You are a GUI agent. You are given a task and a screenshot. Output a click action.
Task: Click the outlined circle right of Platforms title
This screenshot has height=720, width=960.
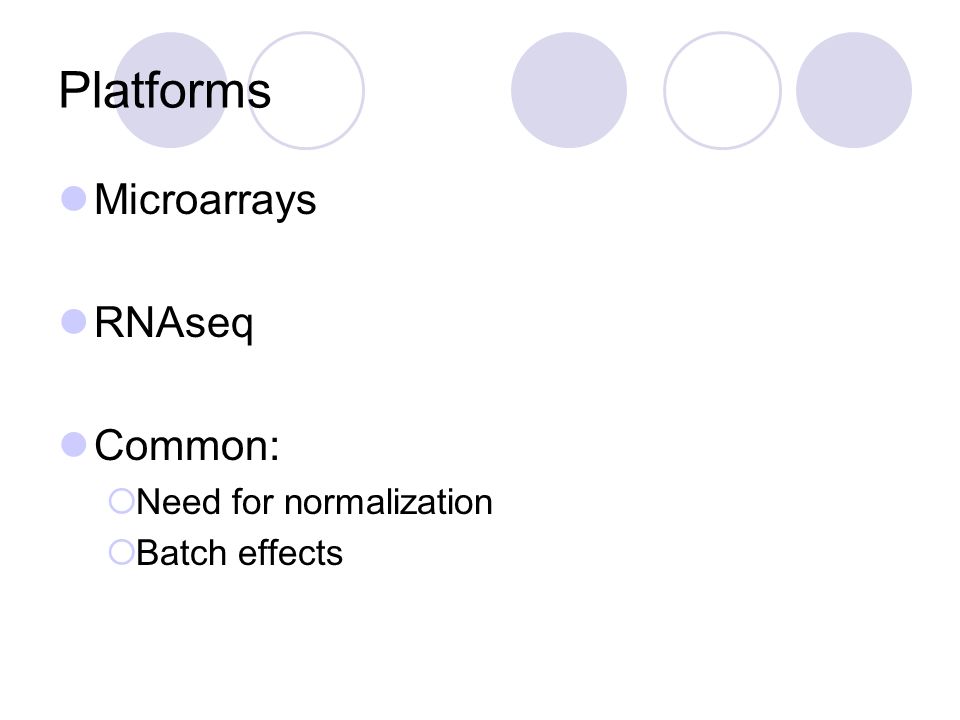pos(306,90)
